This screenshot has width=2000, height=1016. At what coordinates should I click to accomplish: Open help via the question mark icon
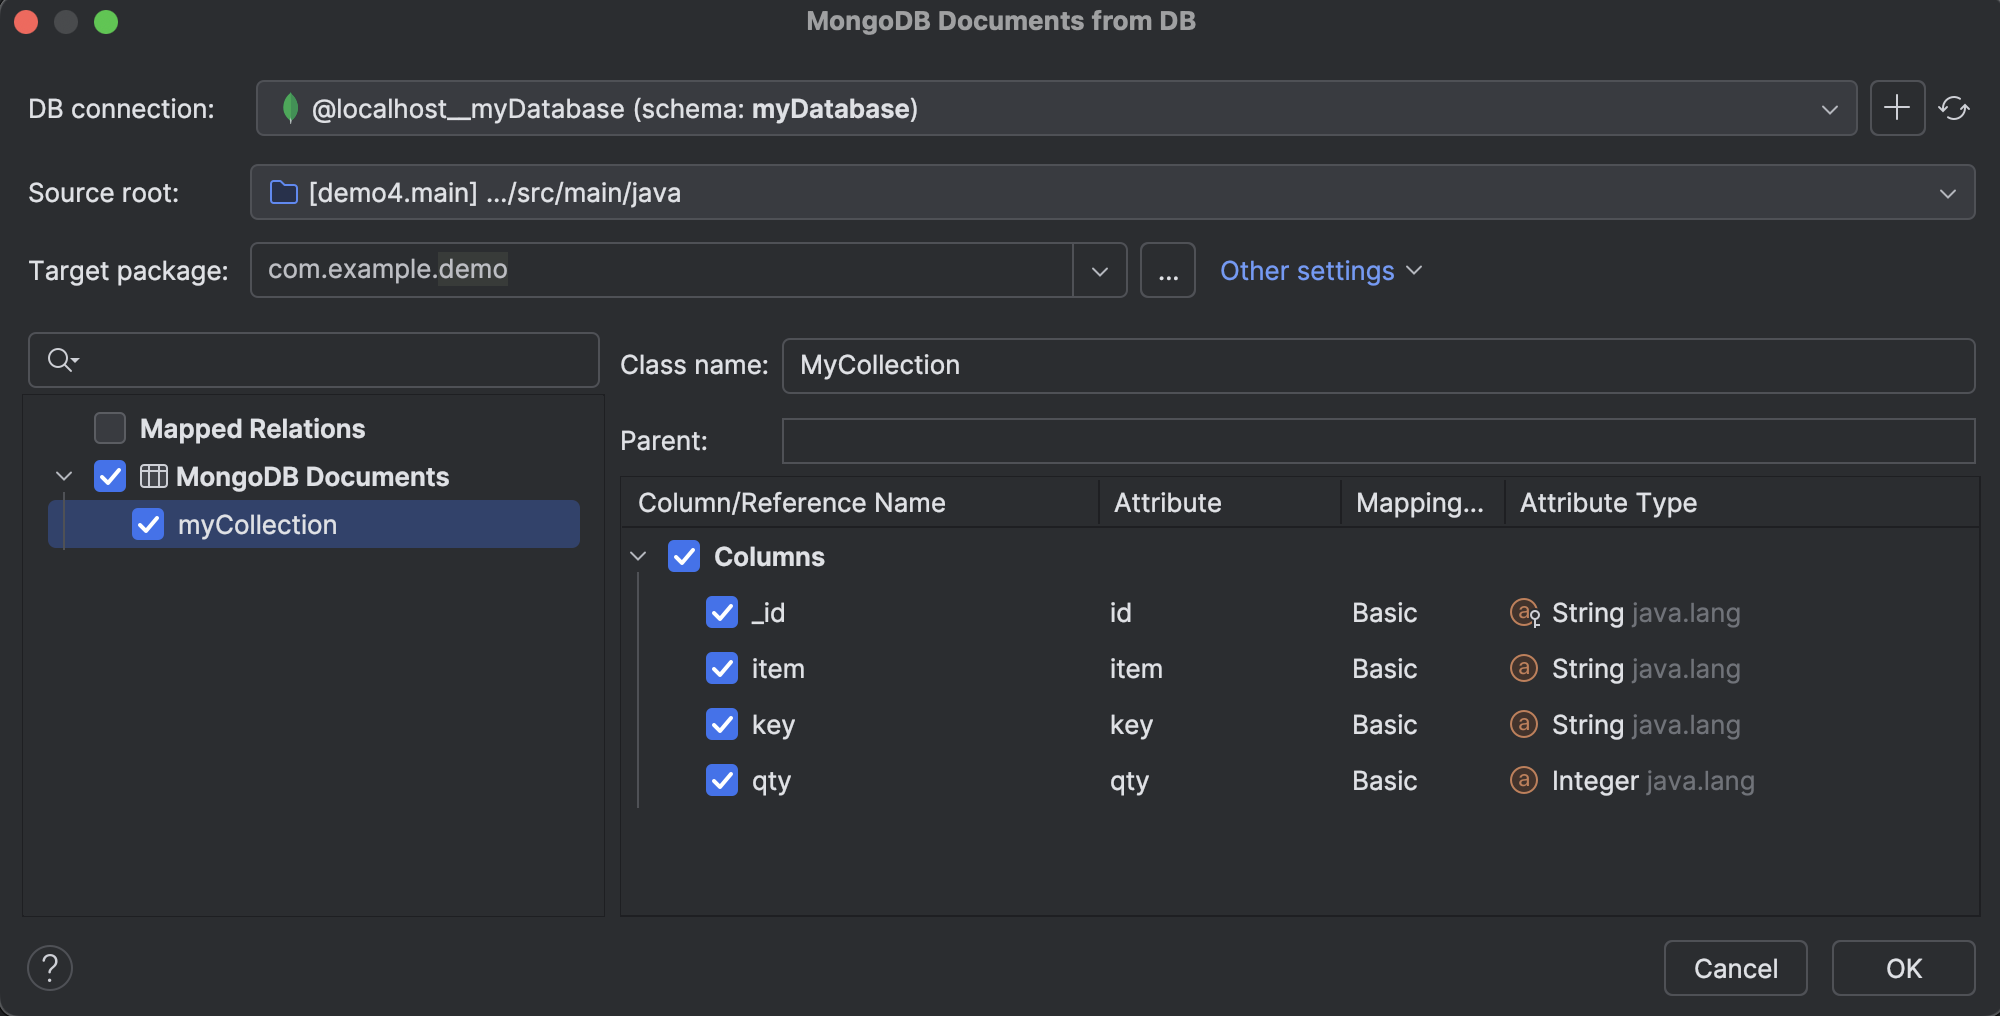pos(49,967)
